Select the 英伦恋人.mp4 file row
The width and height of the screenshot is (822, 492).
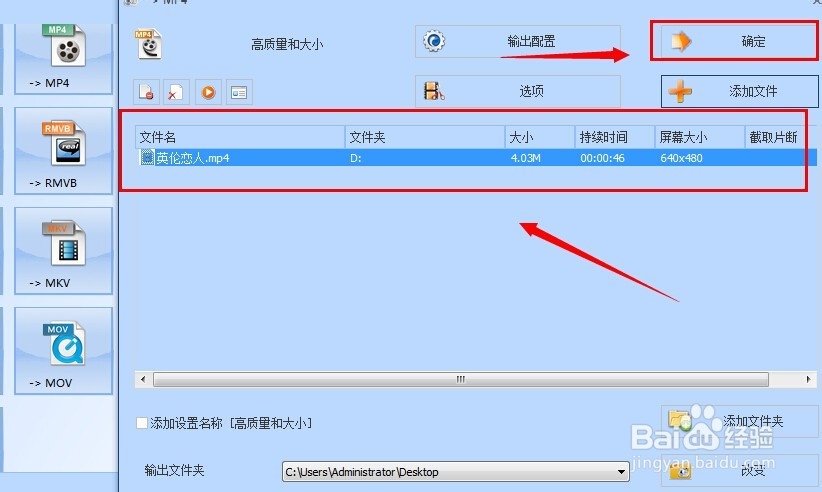pyautogui.click(x=476, y=158)
